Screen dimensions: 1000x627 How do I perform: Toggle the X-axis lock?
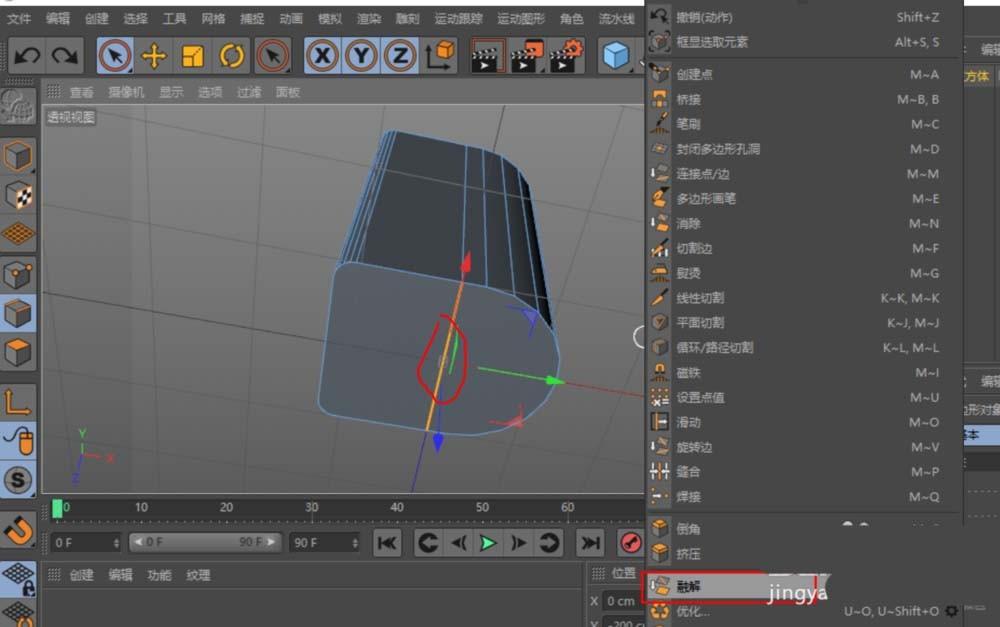point(320,55)
